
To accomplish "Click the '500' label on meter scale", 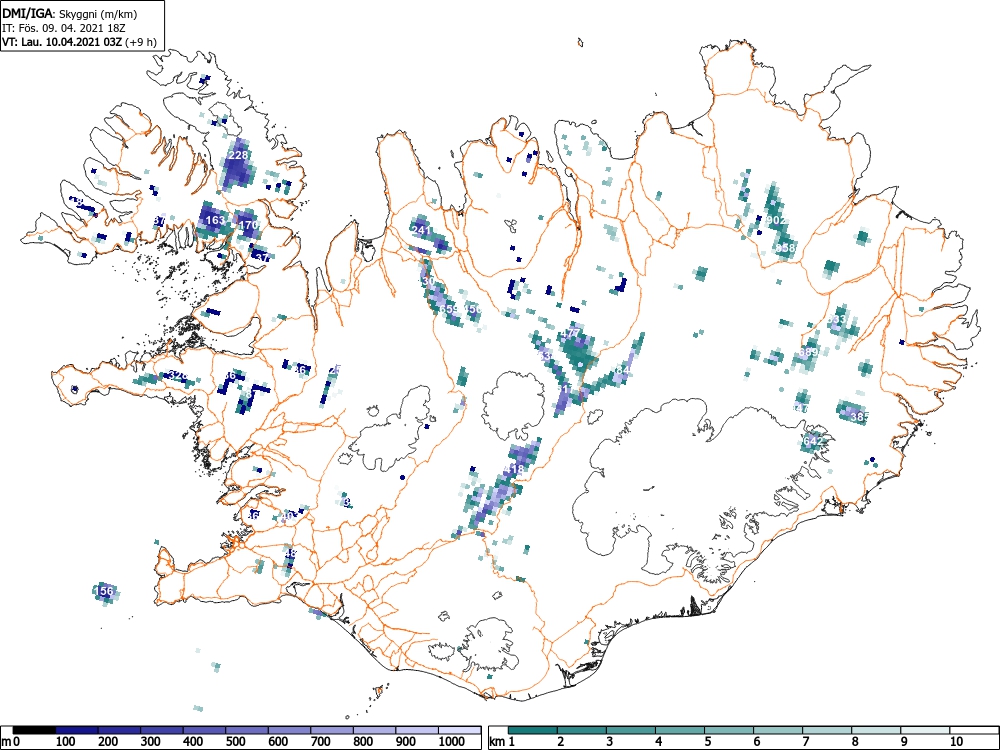I will (235, 742).
